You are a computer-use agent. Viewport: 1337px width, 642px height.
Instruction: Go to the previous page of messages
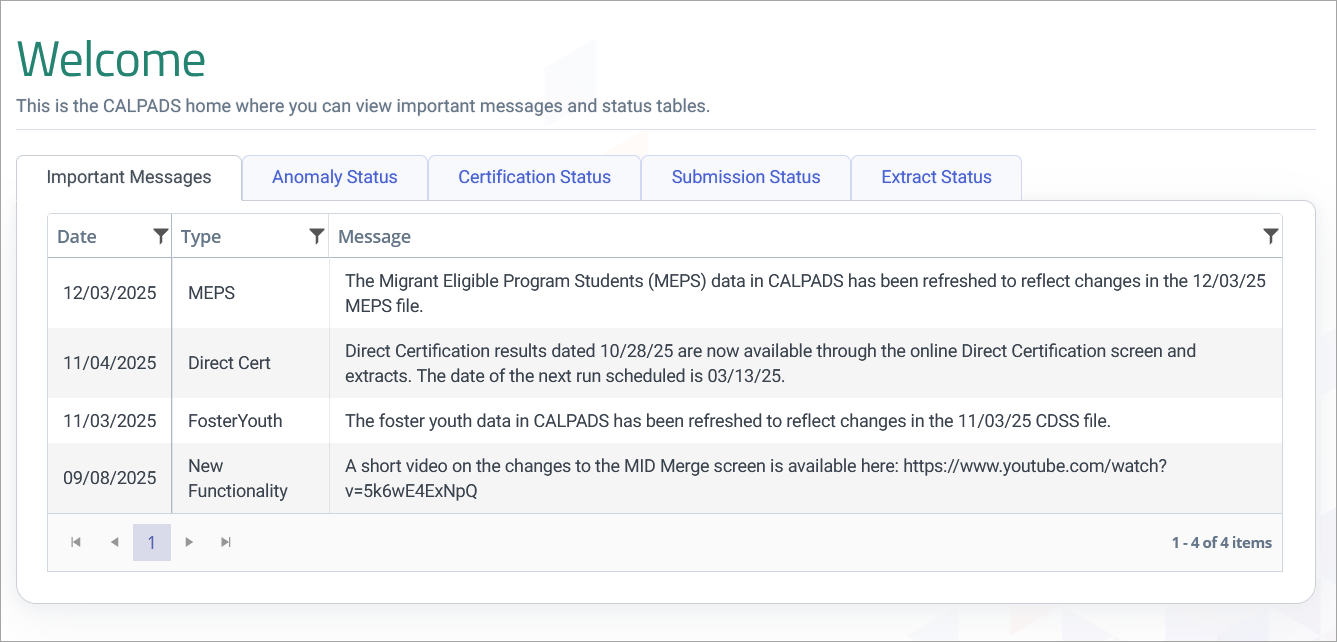pos(113,541)
